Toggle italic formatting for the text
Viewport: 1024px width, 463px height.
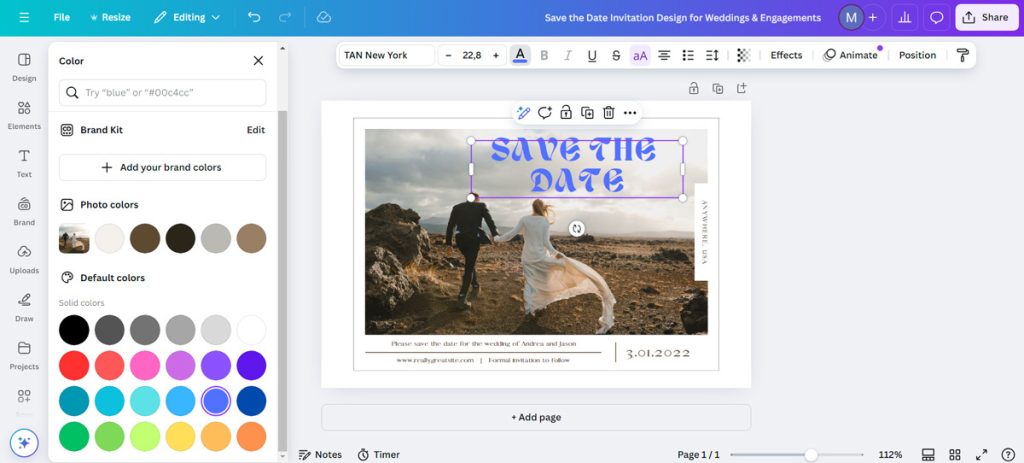(568, 55)
